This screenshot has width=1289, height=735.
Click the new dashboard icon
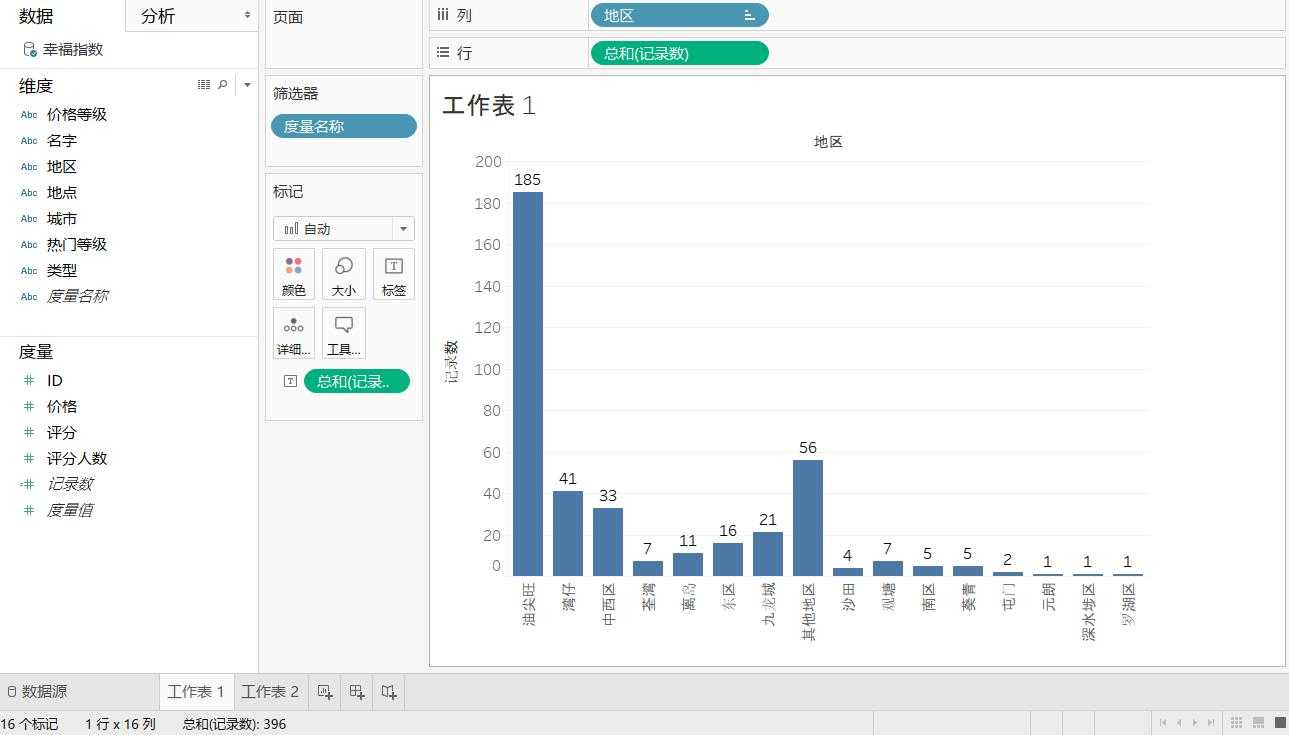click(x=357, y=691)
